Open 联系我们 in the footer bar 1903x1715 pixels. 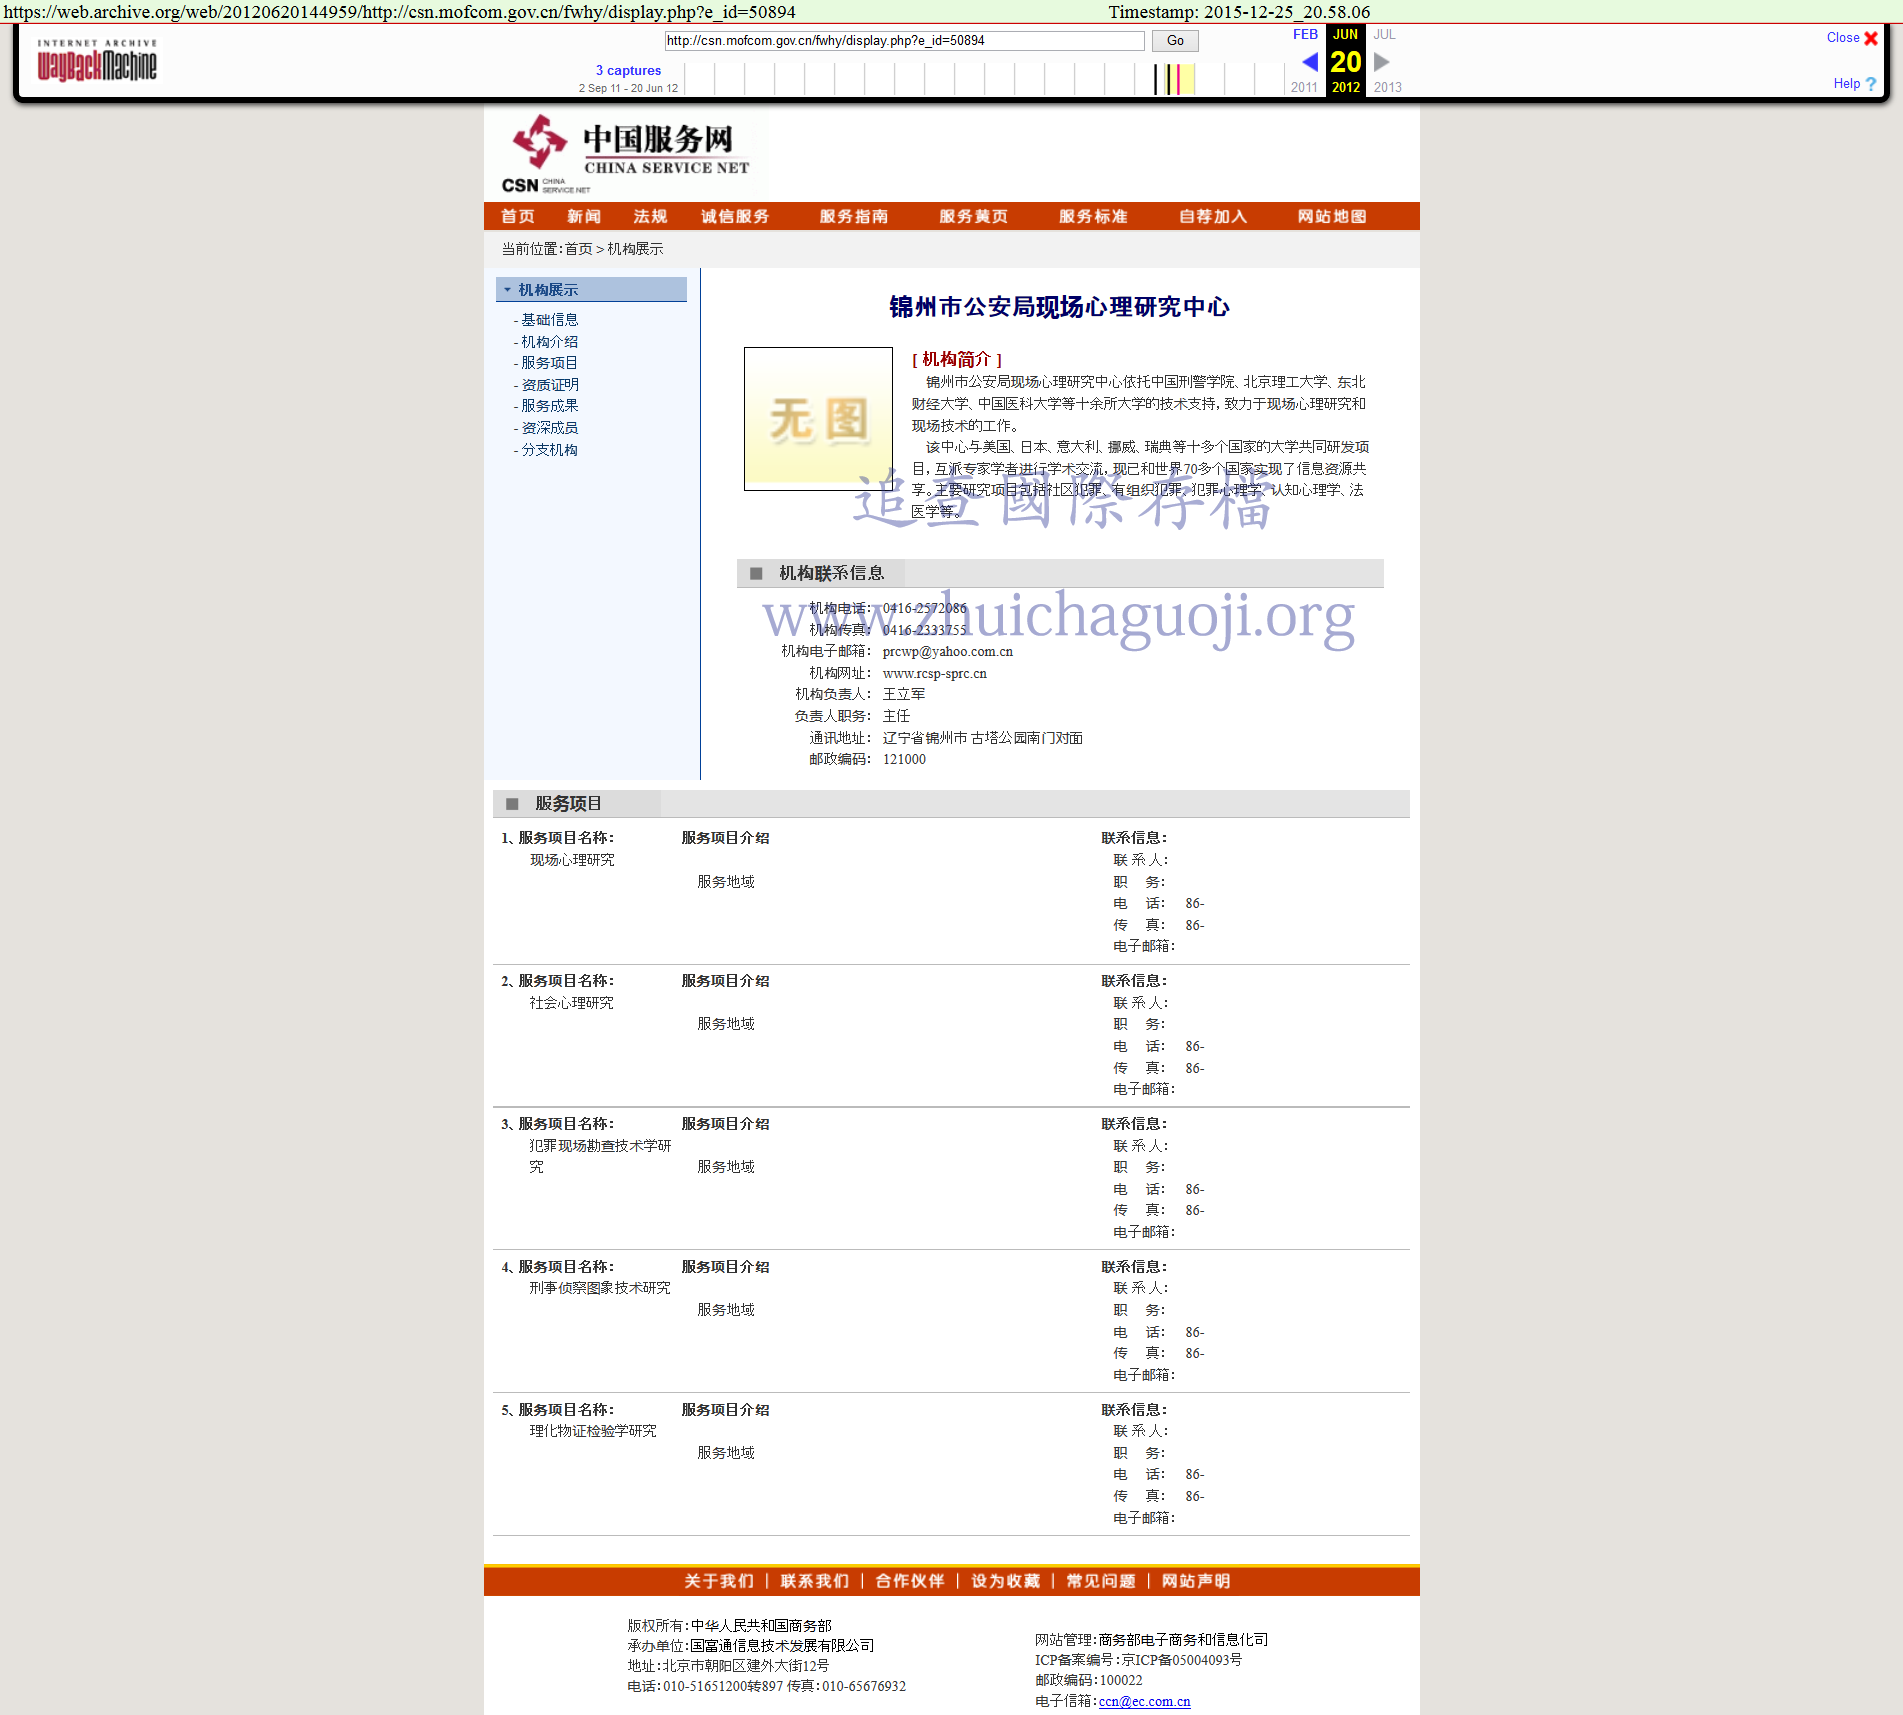tap(814, 1581)
